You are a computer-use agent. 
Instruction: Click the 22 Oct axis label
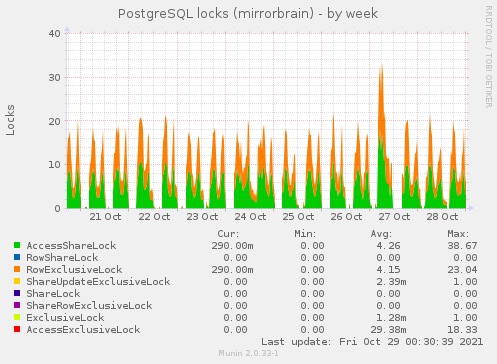[154, 217]
